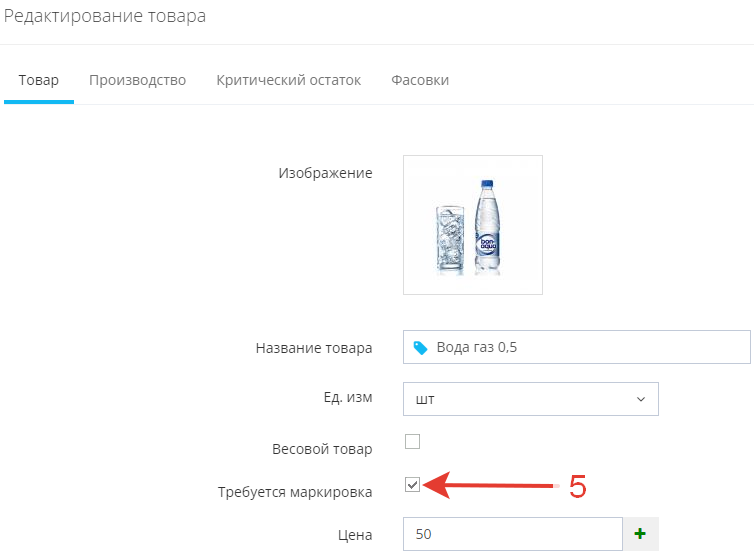Viewport: 754px width, 555px height.
Task: Click the 'Требуется маркировка' label text
Action: (294, 492)
